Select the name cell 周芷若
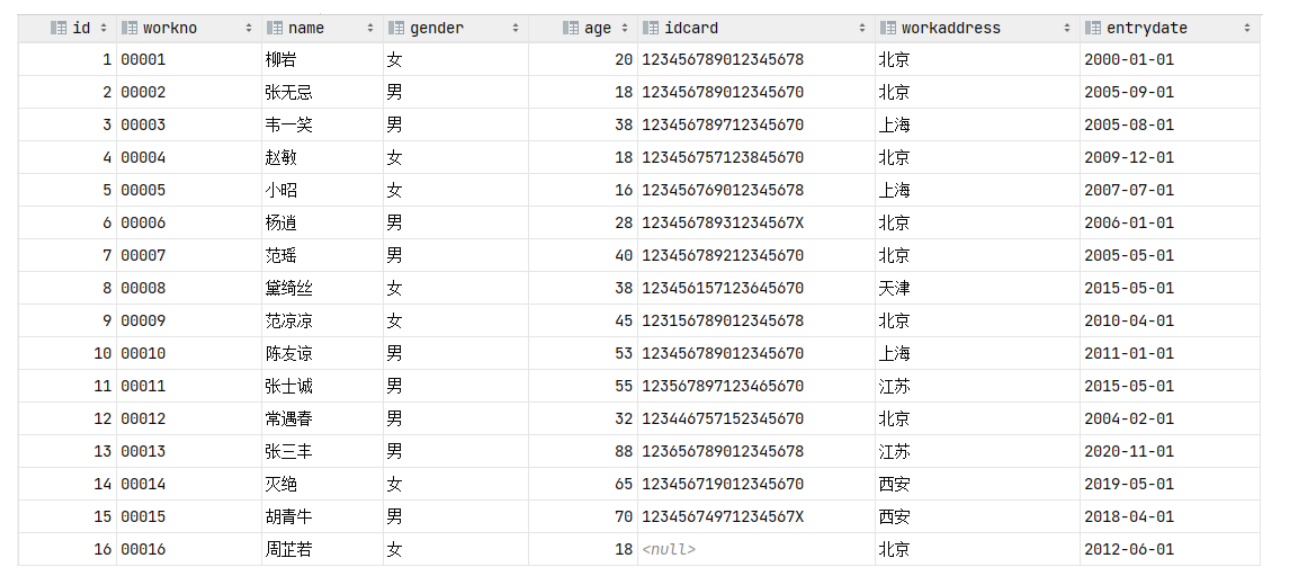Screen dimensions: 1301x583 pos(322,549)
